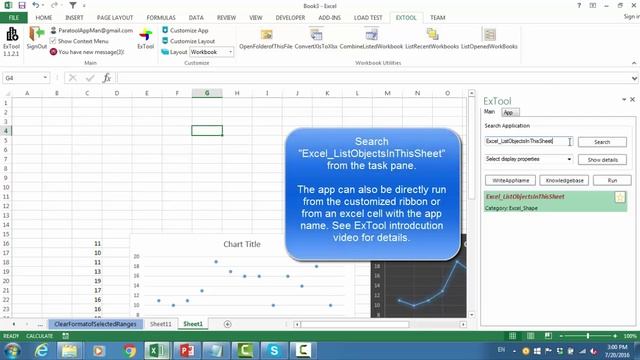Click the SignOut icon
Viewport: 640px width, 360px height.
click(36, 38)
